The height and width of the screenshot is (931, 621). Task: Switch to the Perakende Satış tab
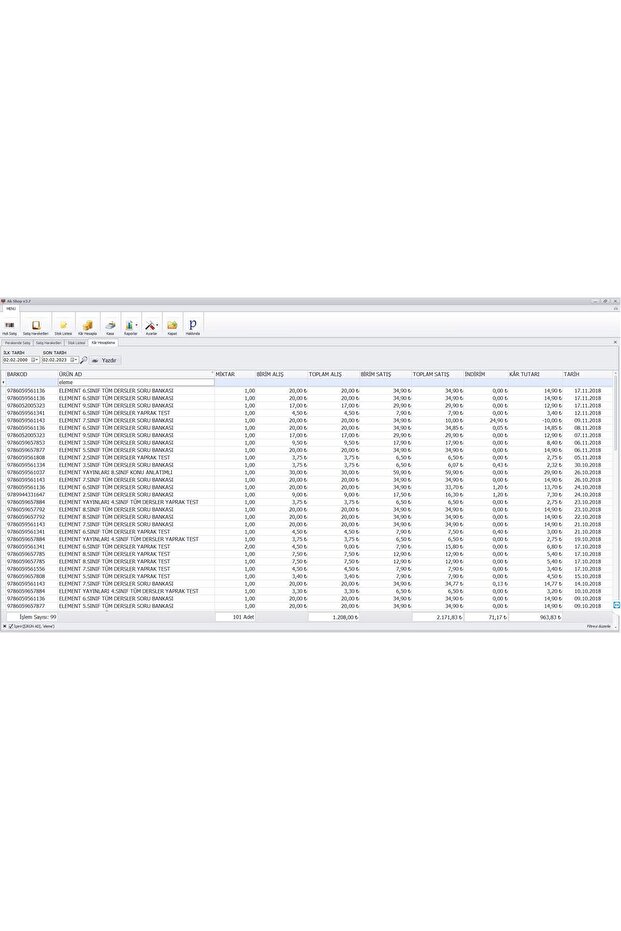(18, 342)
